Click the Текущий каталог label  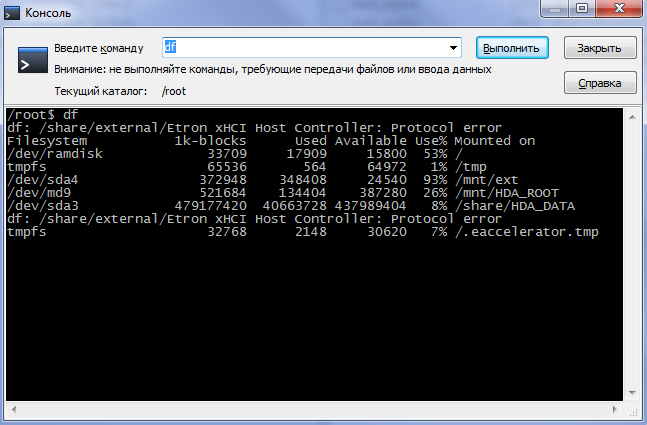pos(101,91)
